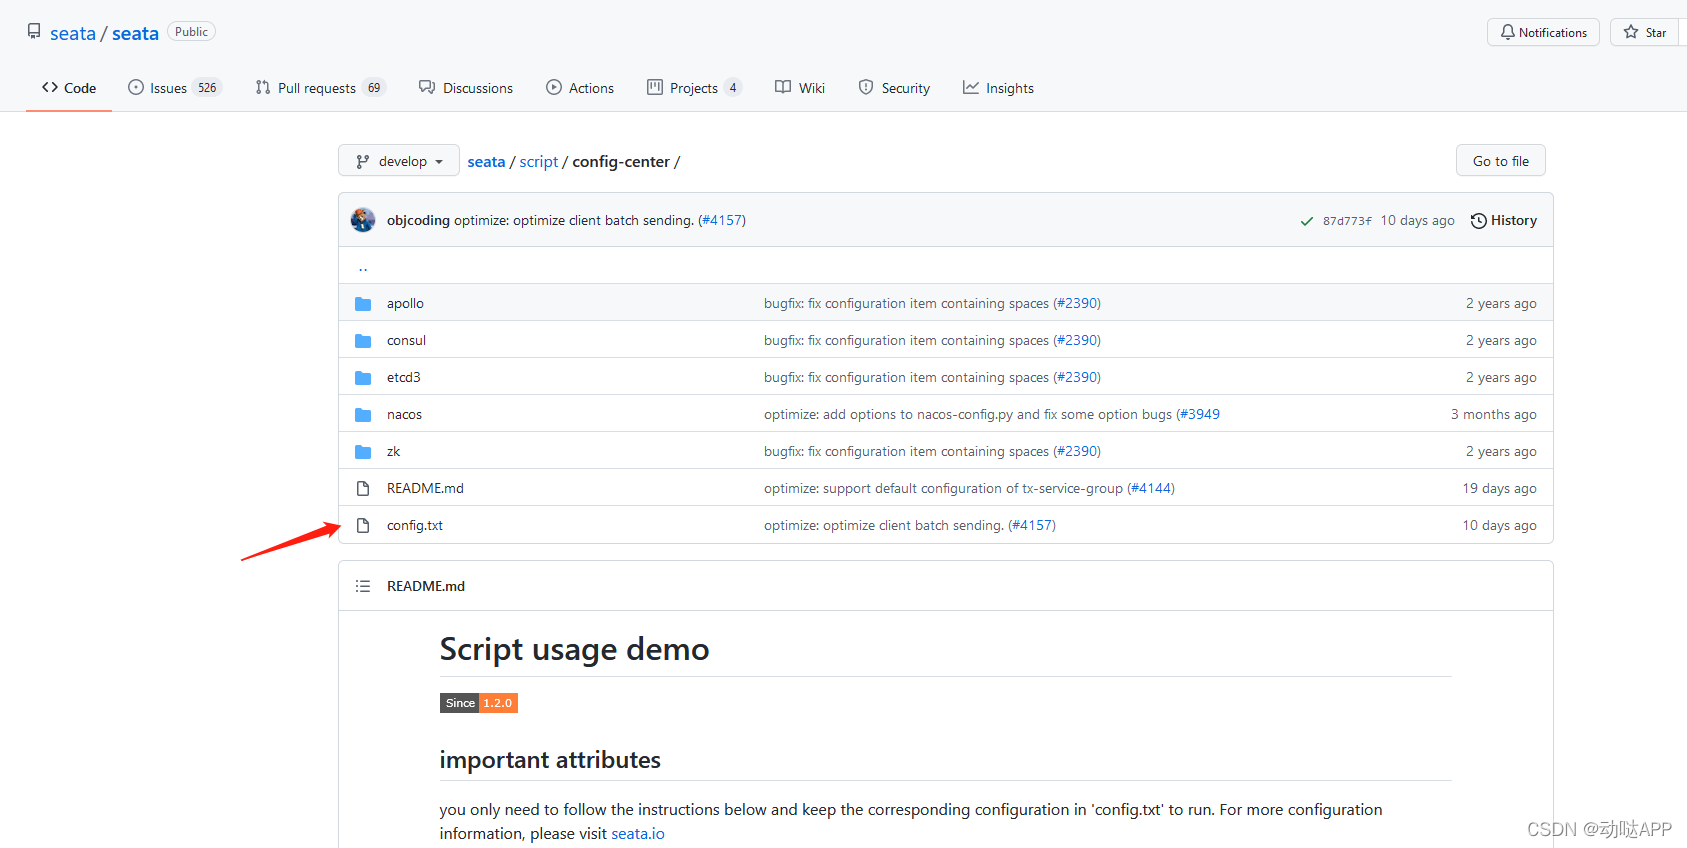Open objcoding author avatar

click(x=363, y=220)
